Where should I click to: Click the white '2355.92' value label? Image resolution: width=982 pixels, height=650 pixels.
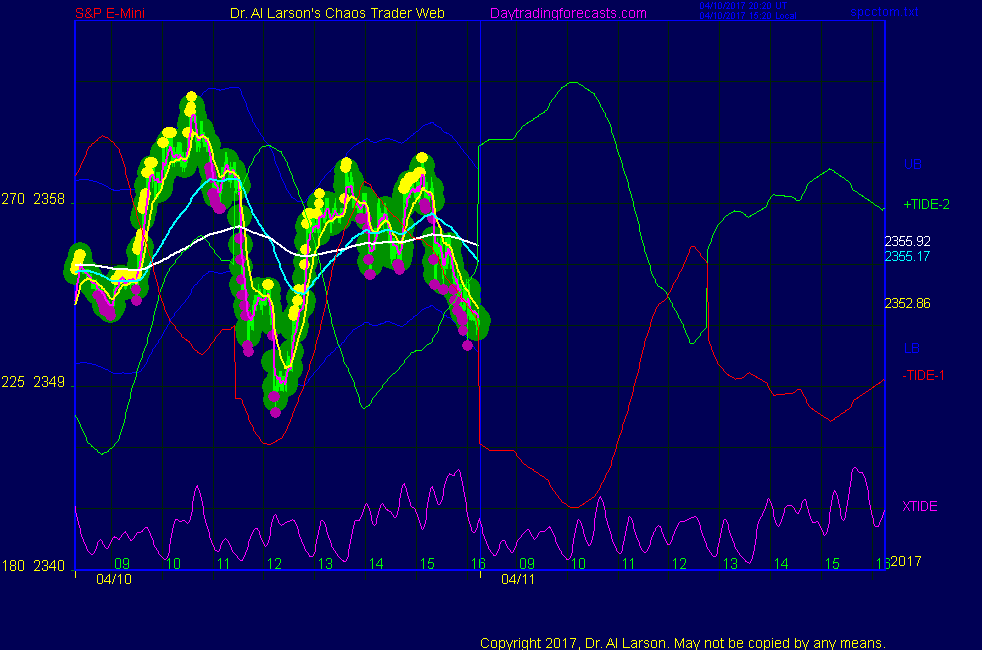907,241
